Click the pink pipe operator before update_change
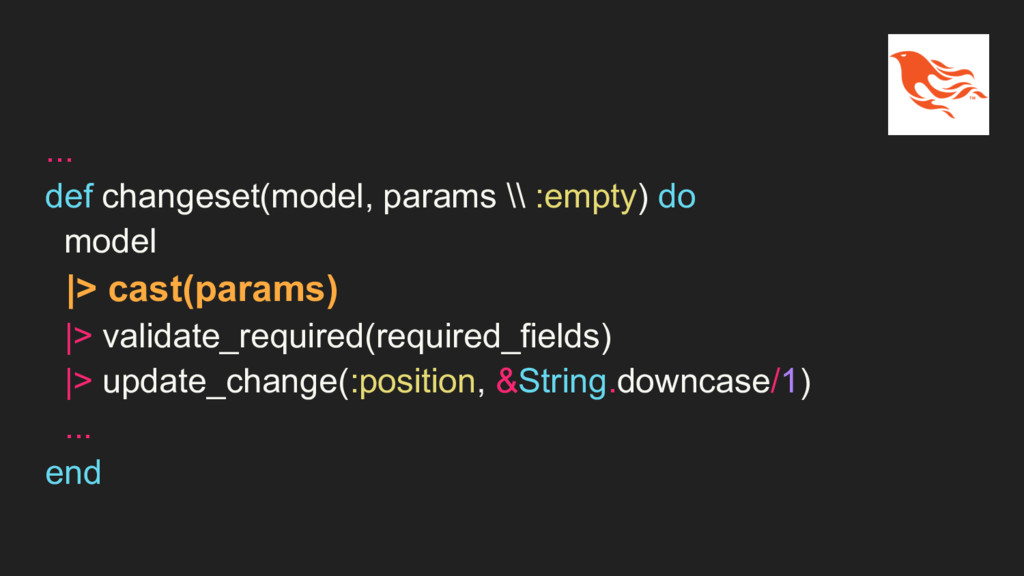Screen dimensions: 1024x576 click(79, 383)
